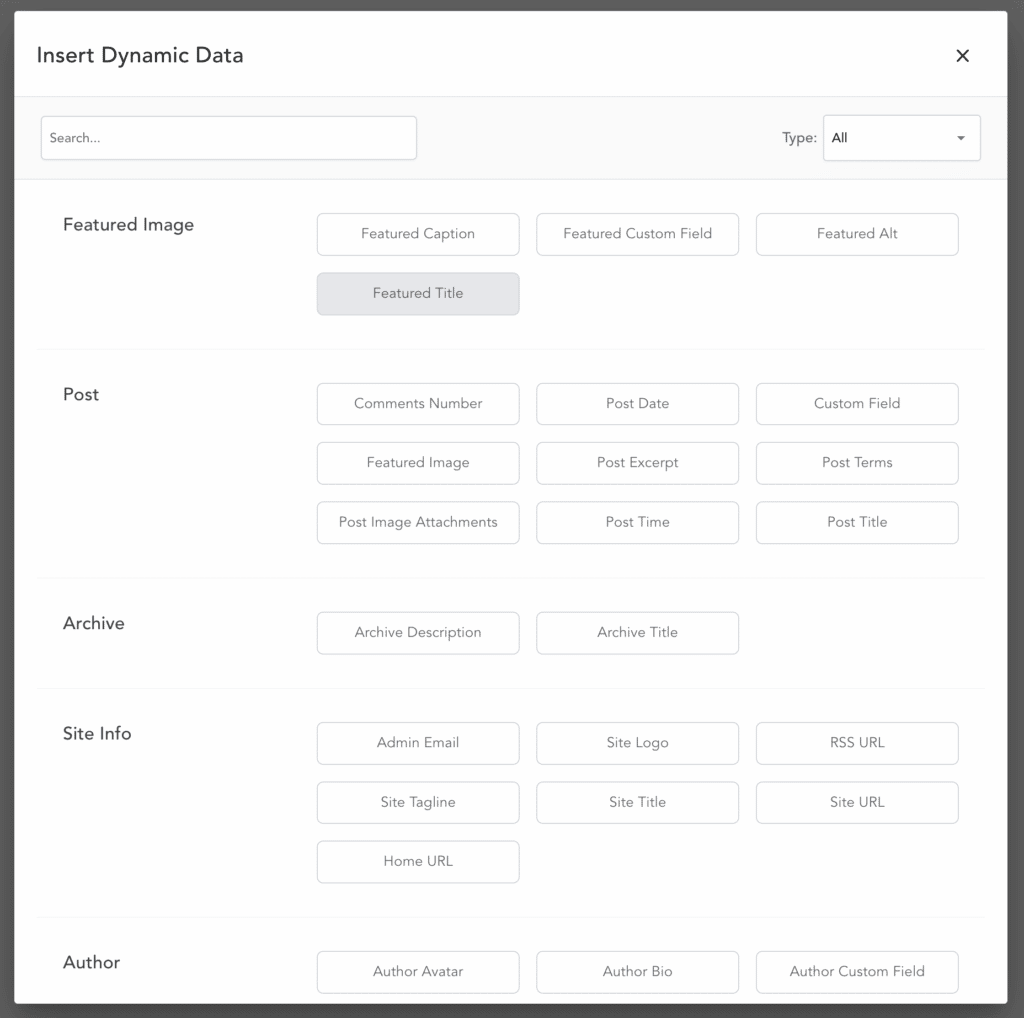Choose the Featured Custom Field option

(x=637, y=234)
